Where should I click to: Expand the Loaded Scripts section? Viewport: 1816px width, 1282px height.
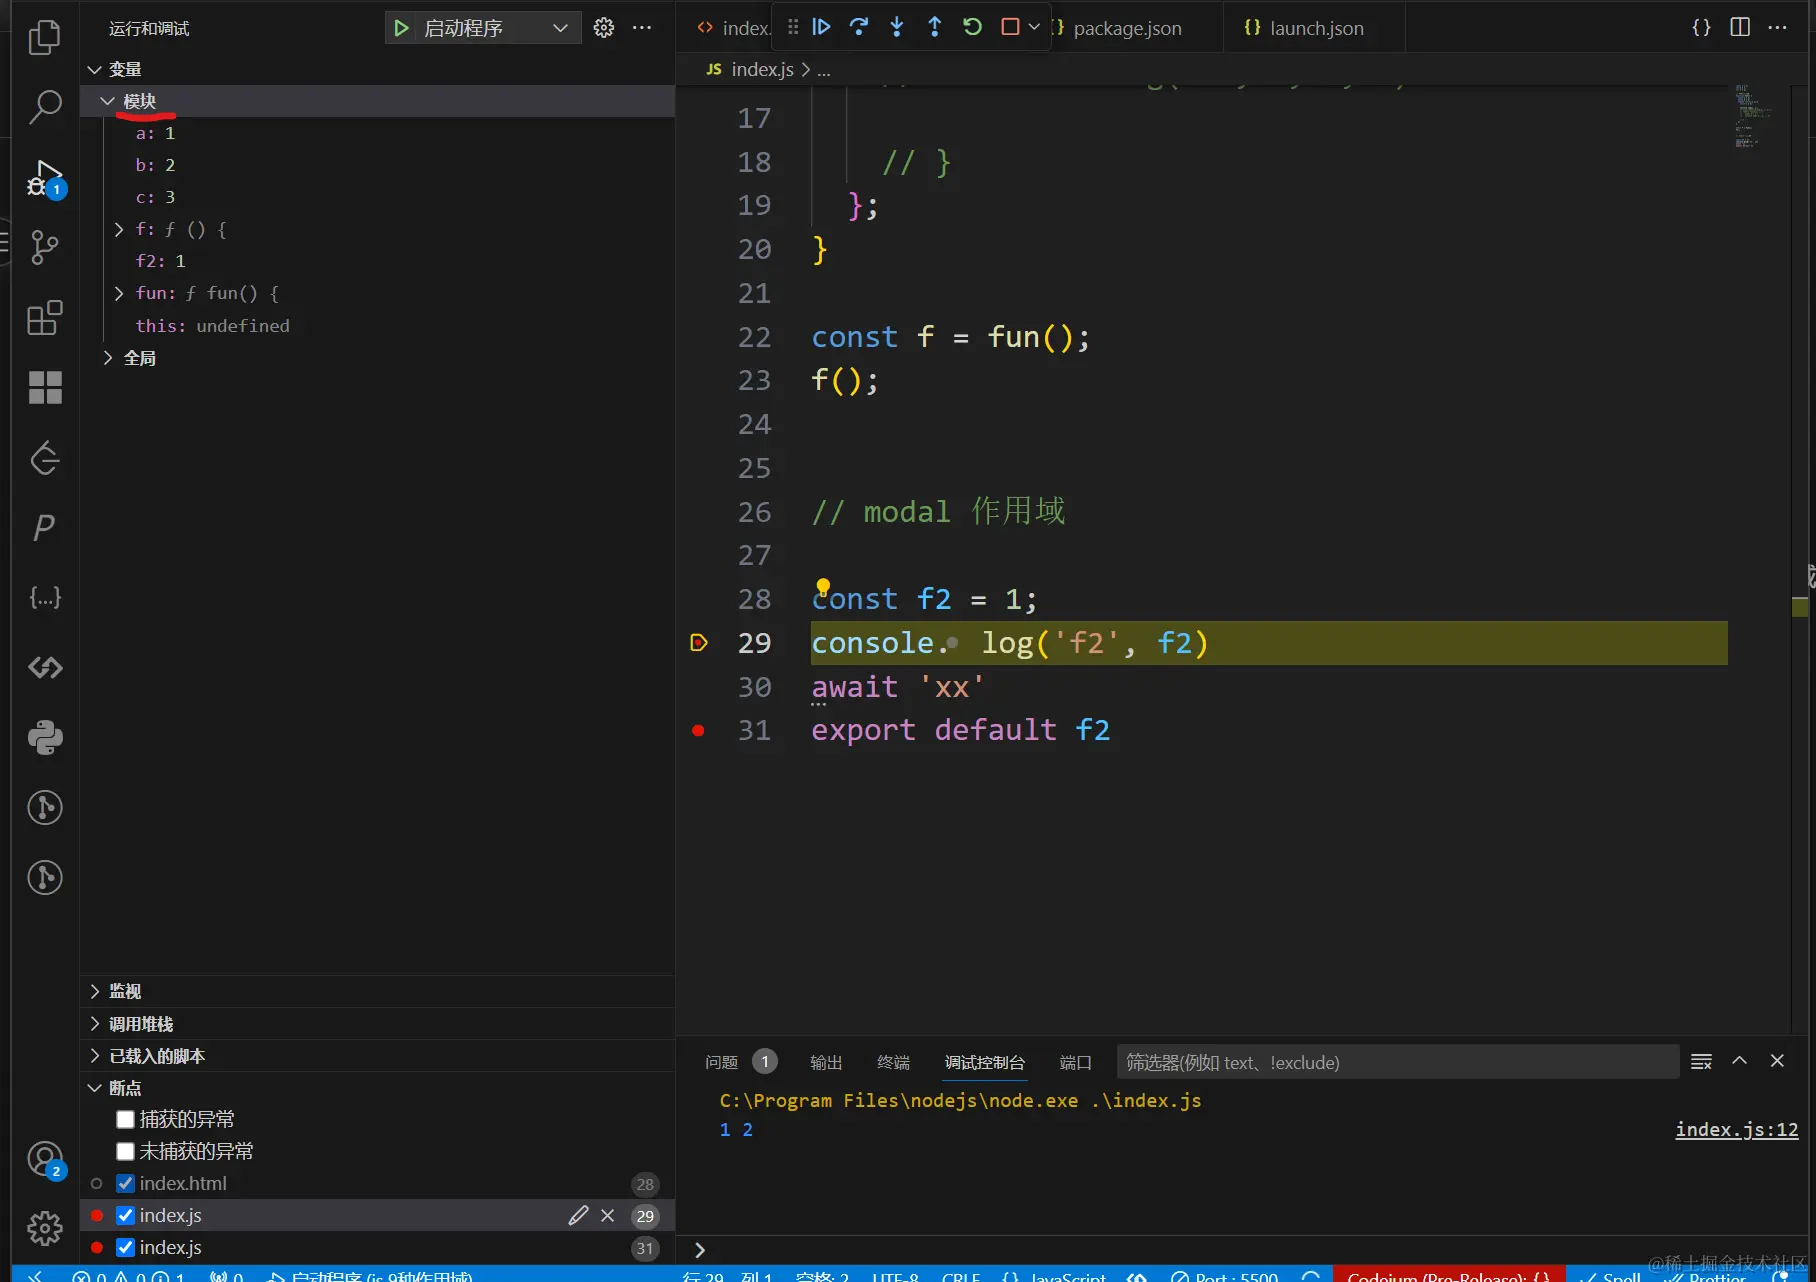point(377,1056)
